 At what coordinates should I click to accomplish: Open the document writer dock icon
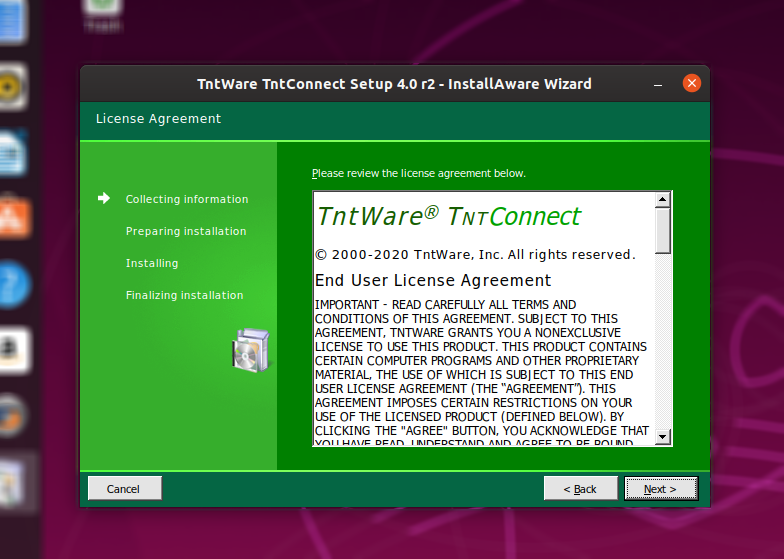(12, 152)
